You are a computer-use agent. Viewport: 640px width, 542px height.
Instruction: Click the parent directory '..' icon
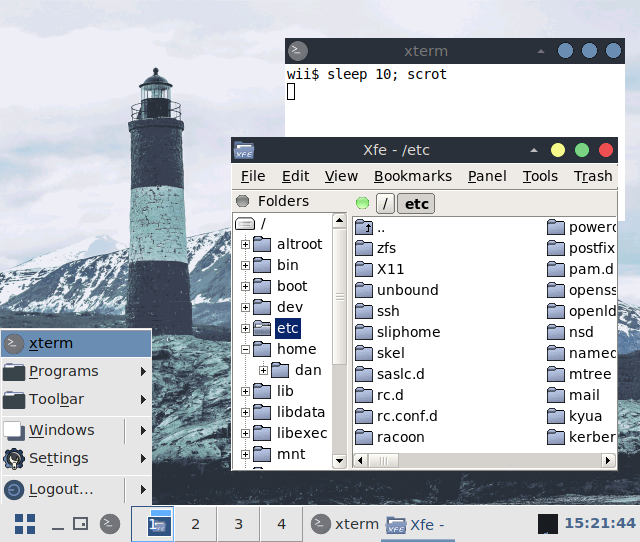(x=364, y=228)
